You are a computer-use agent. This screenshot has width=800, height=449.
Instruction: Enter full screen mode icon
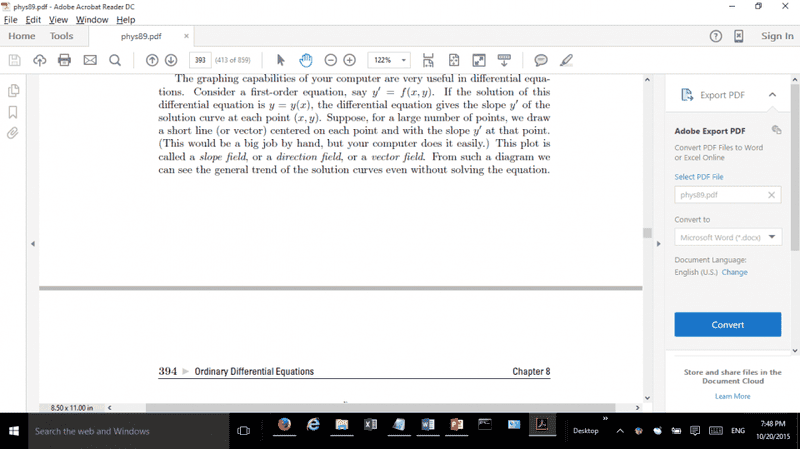tap(479, 60)
